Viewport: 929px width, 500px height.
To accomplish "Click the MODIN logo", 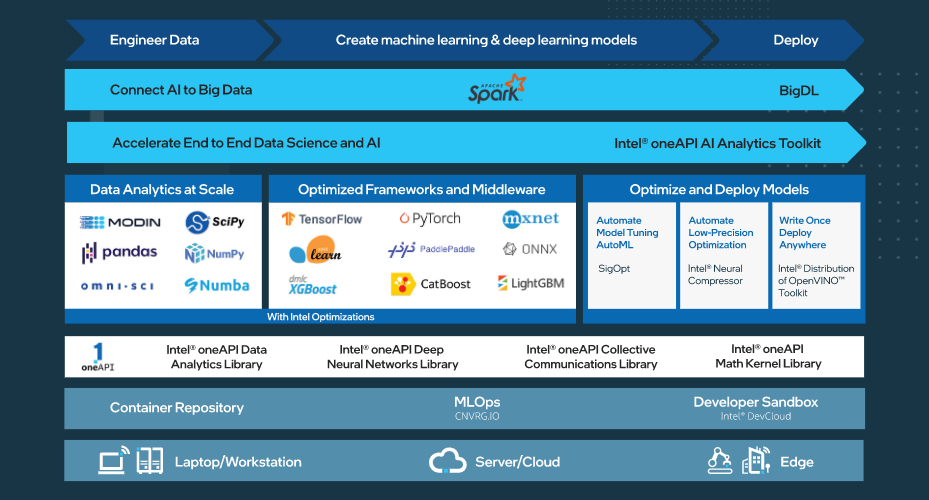I will click(120, 222).
